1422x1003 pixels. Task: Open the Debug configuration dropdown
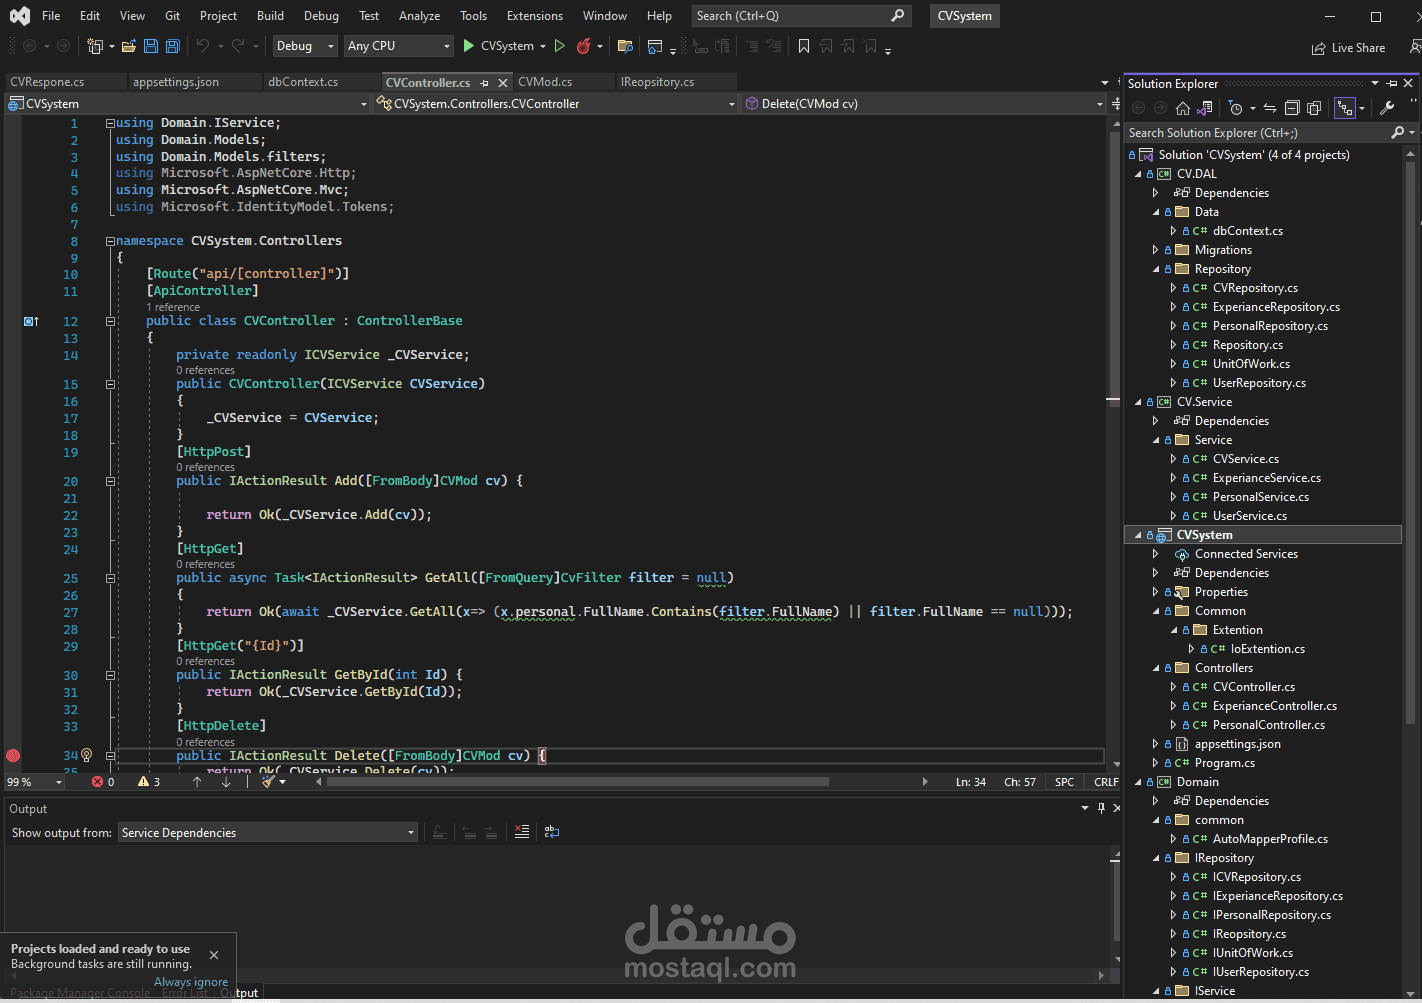tap(305, 46)
